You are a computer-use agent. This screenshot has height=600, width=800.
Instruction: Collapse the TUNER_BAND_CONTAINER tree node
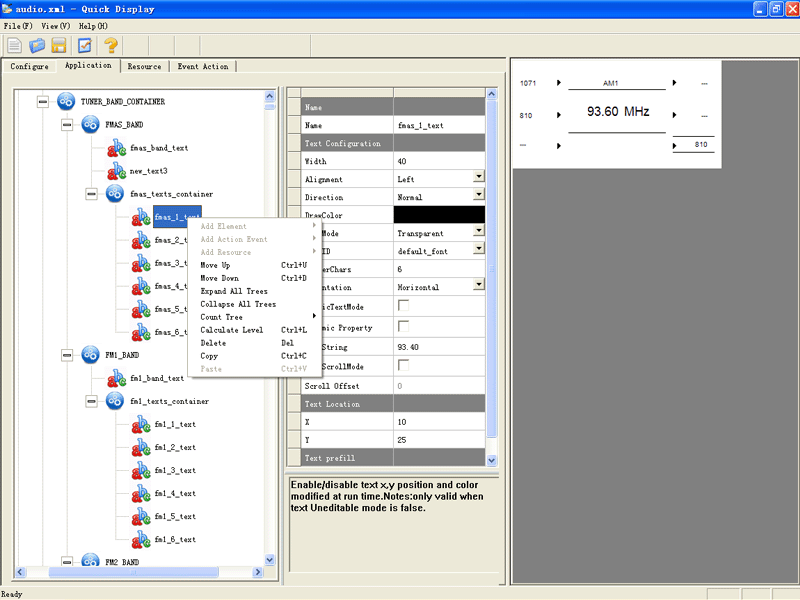click(42, 102)
